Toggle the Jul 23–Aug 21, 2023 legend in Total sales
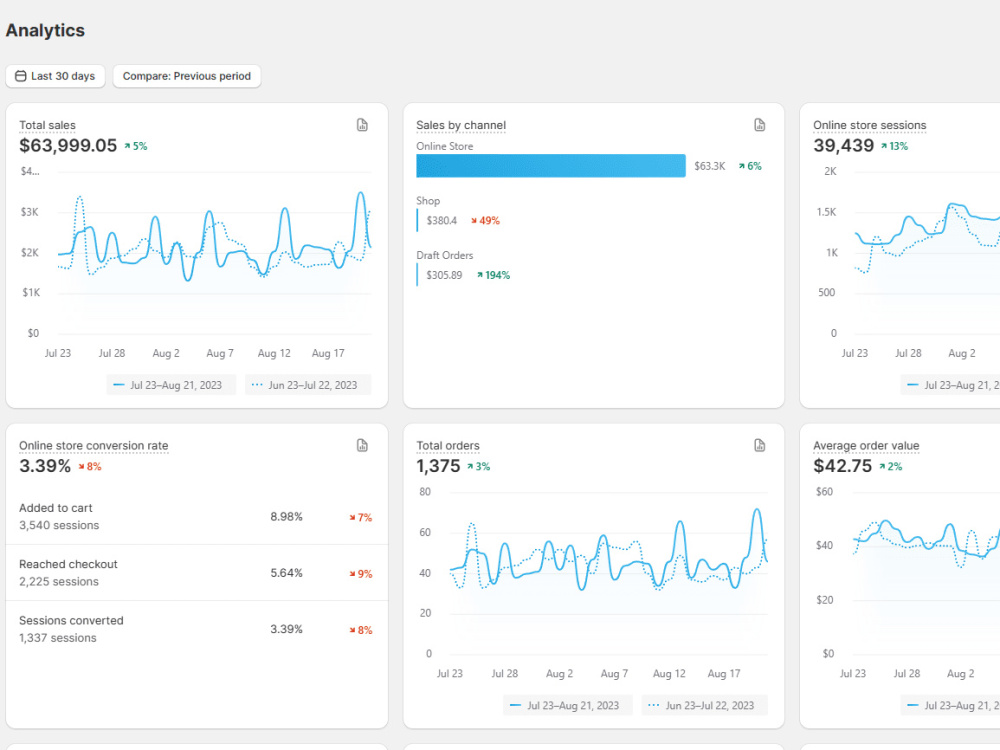Screen dimensions: 1000x750 171,385
